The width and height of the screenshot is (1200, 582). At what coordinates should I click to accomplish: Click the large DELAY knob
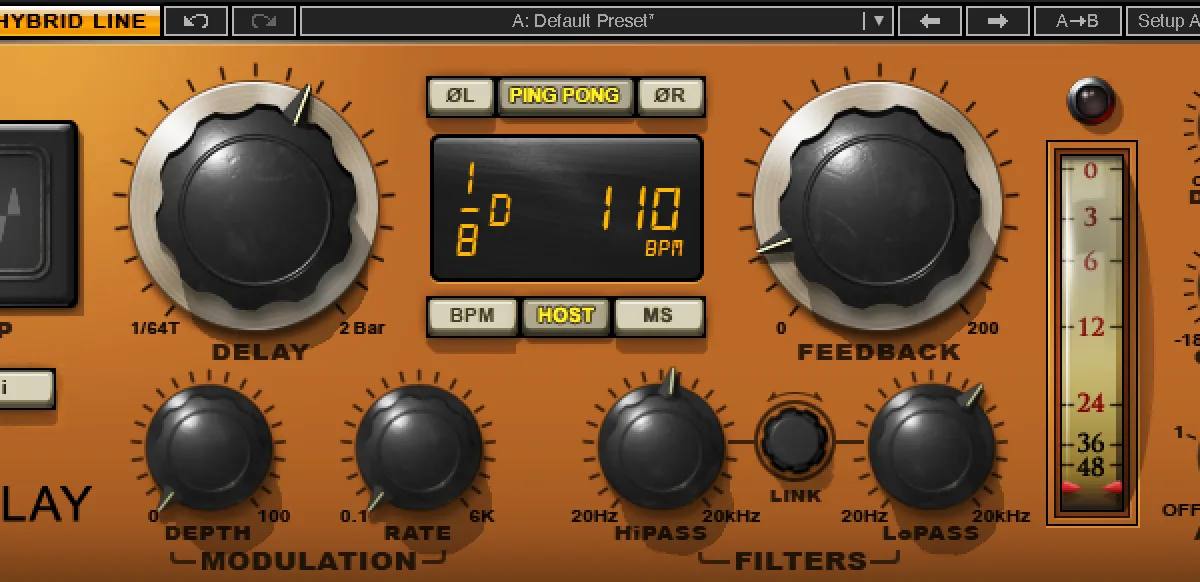click(254, 206)
